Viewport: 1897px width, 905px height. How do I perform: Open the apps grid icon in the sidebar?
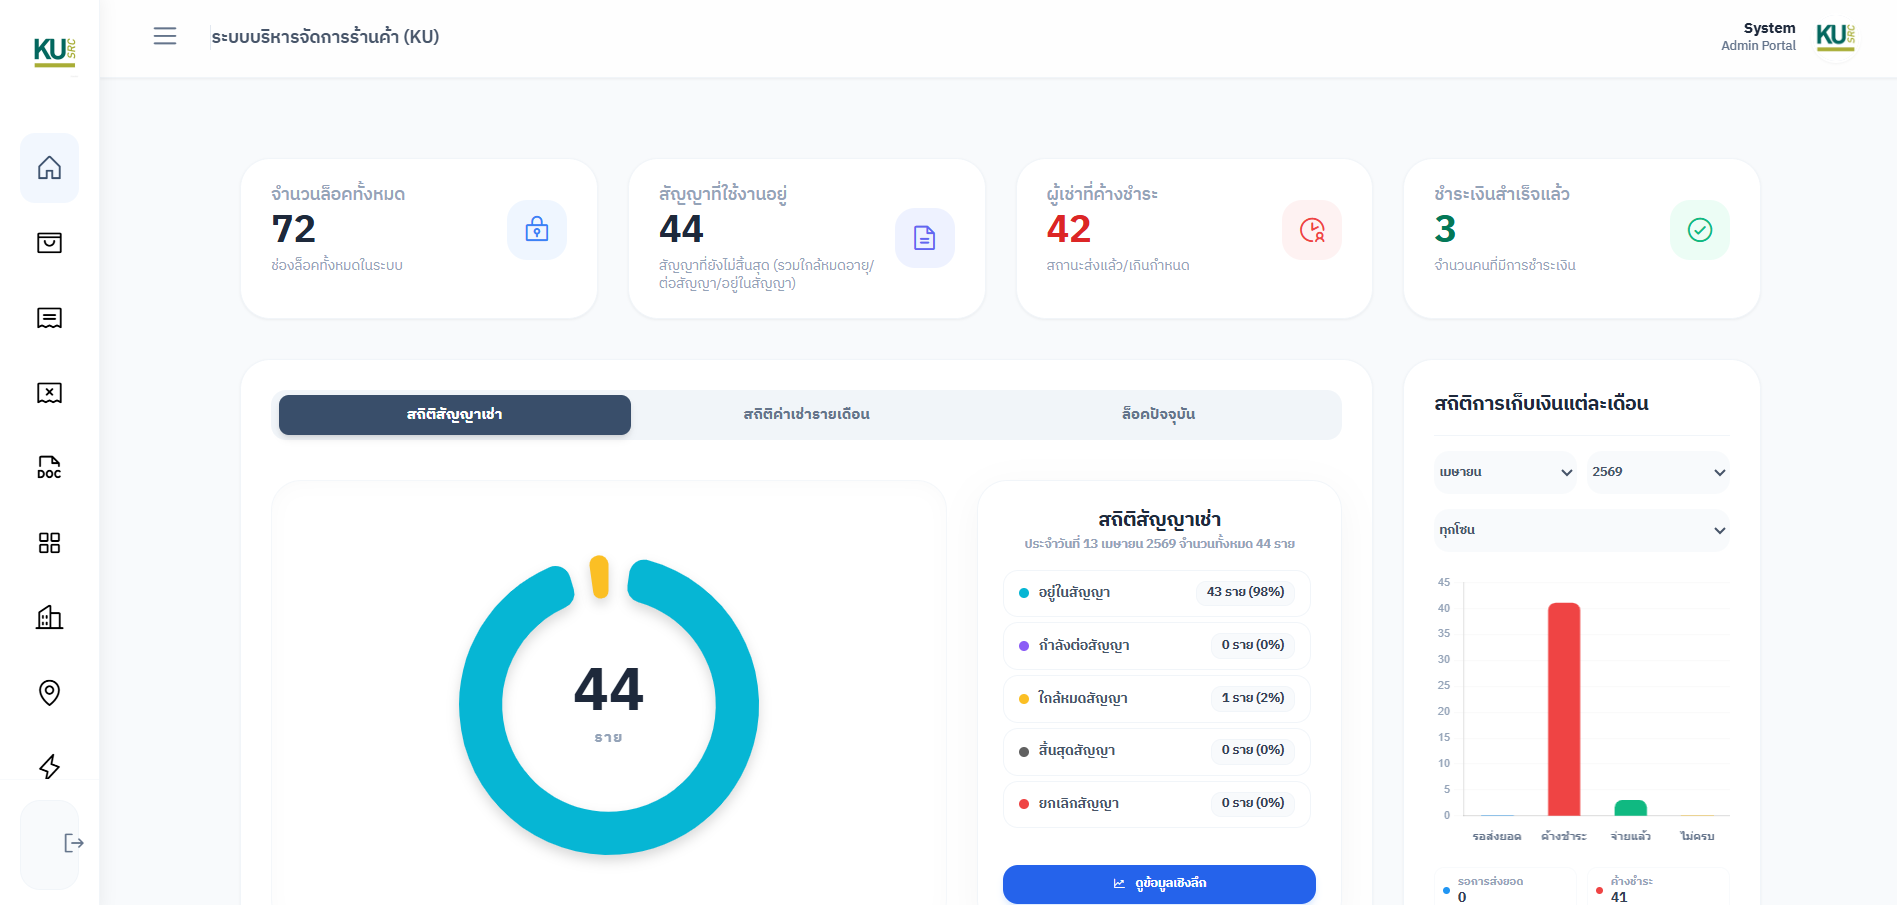coord(49,542)
